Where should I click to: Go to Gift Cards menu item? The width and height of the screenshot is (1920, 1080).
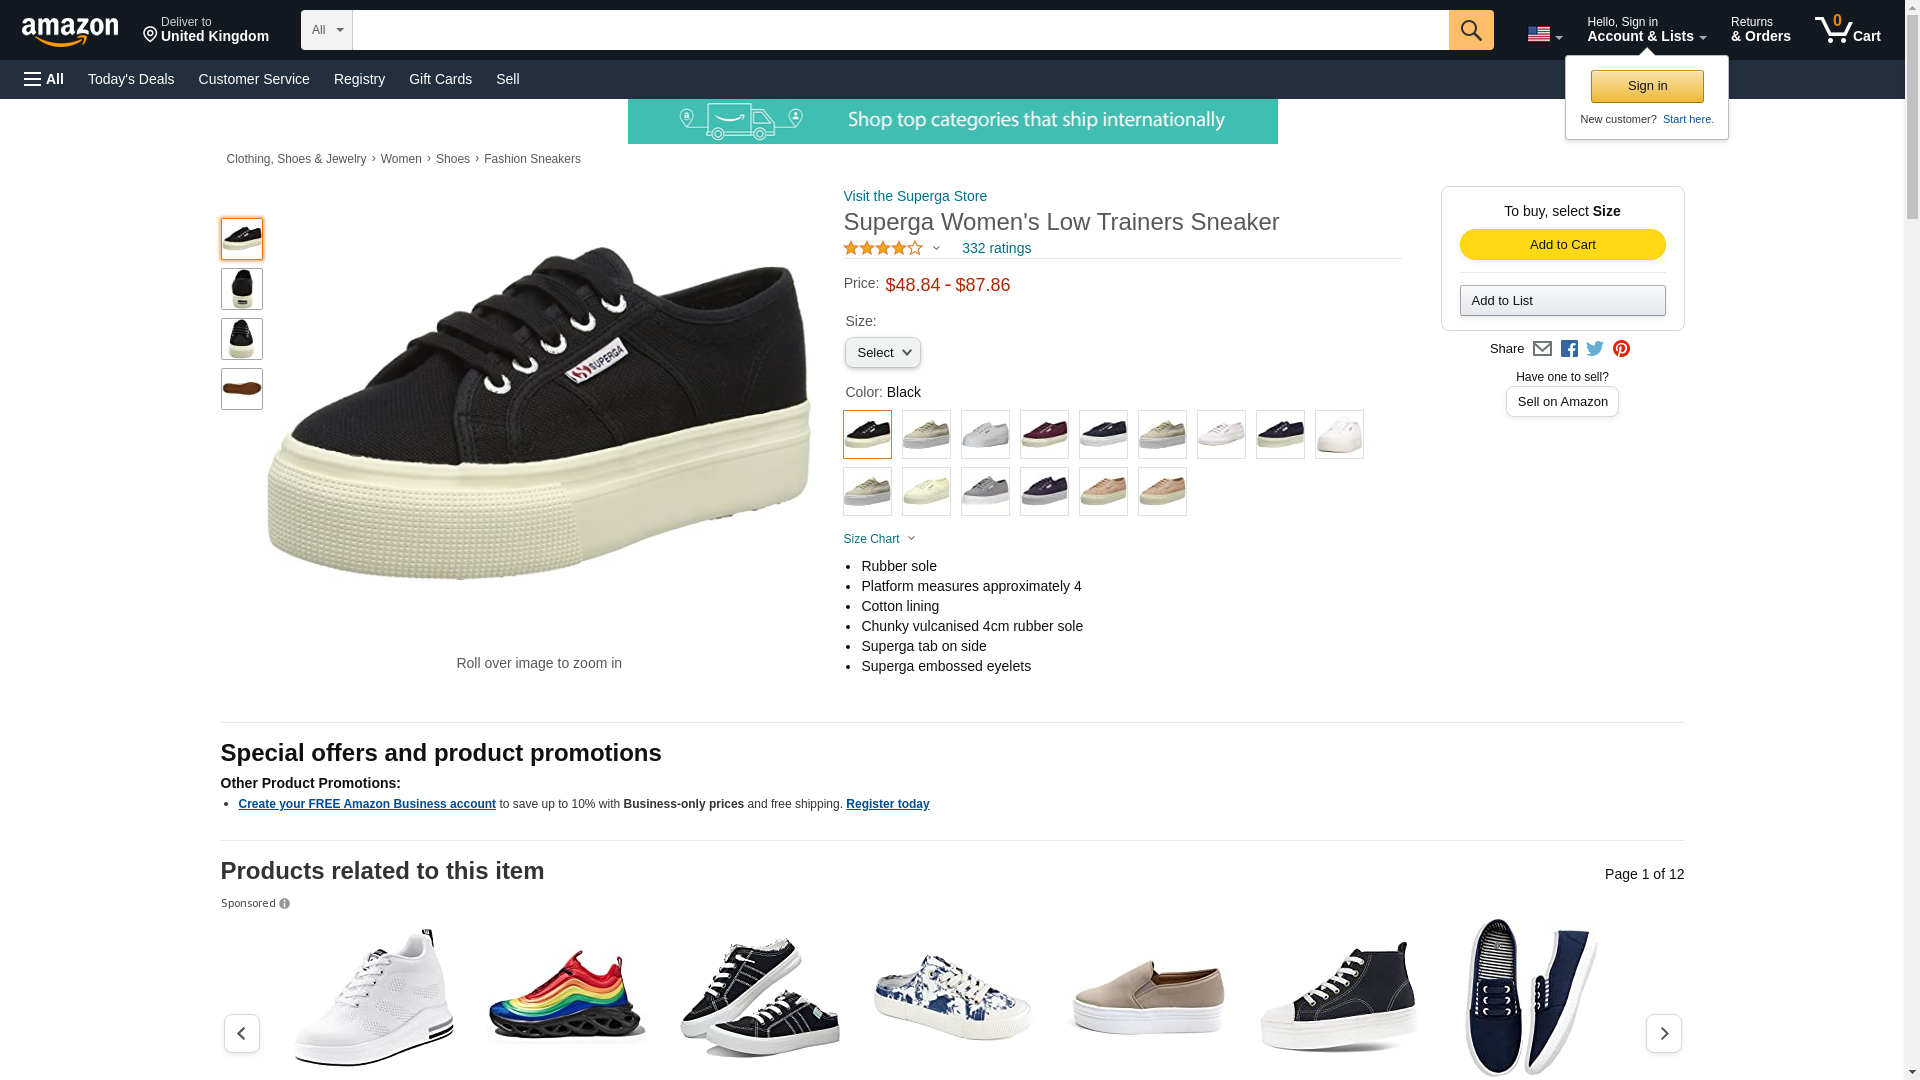(440, 79)
